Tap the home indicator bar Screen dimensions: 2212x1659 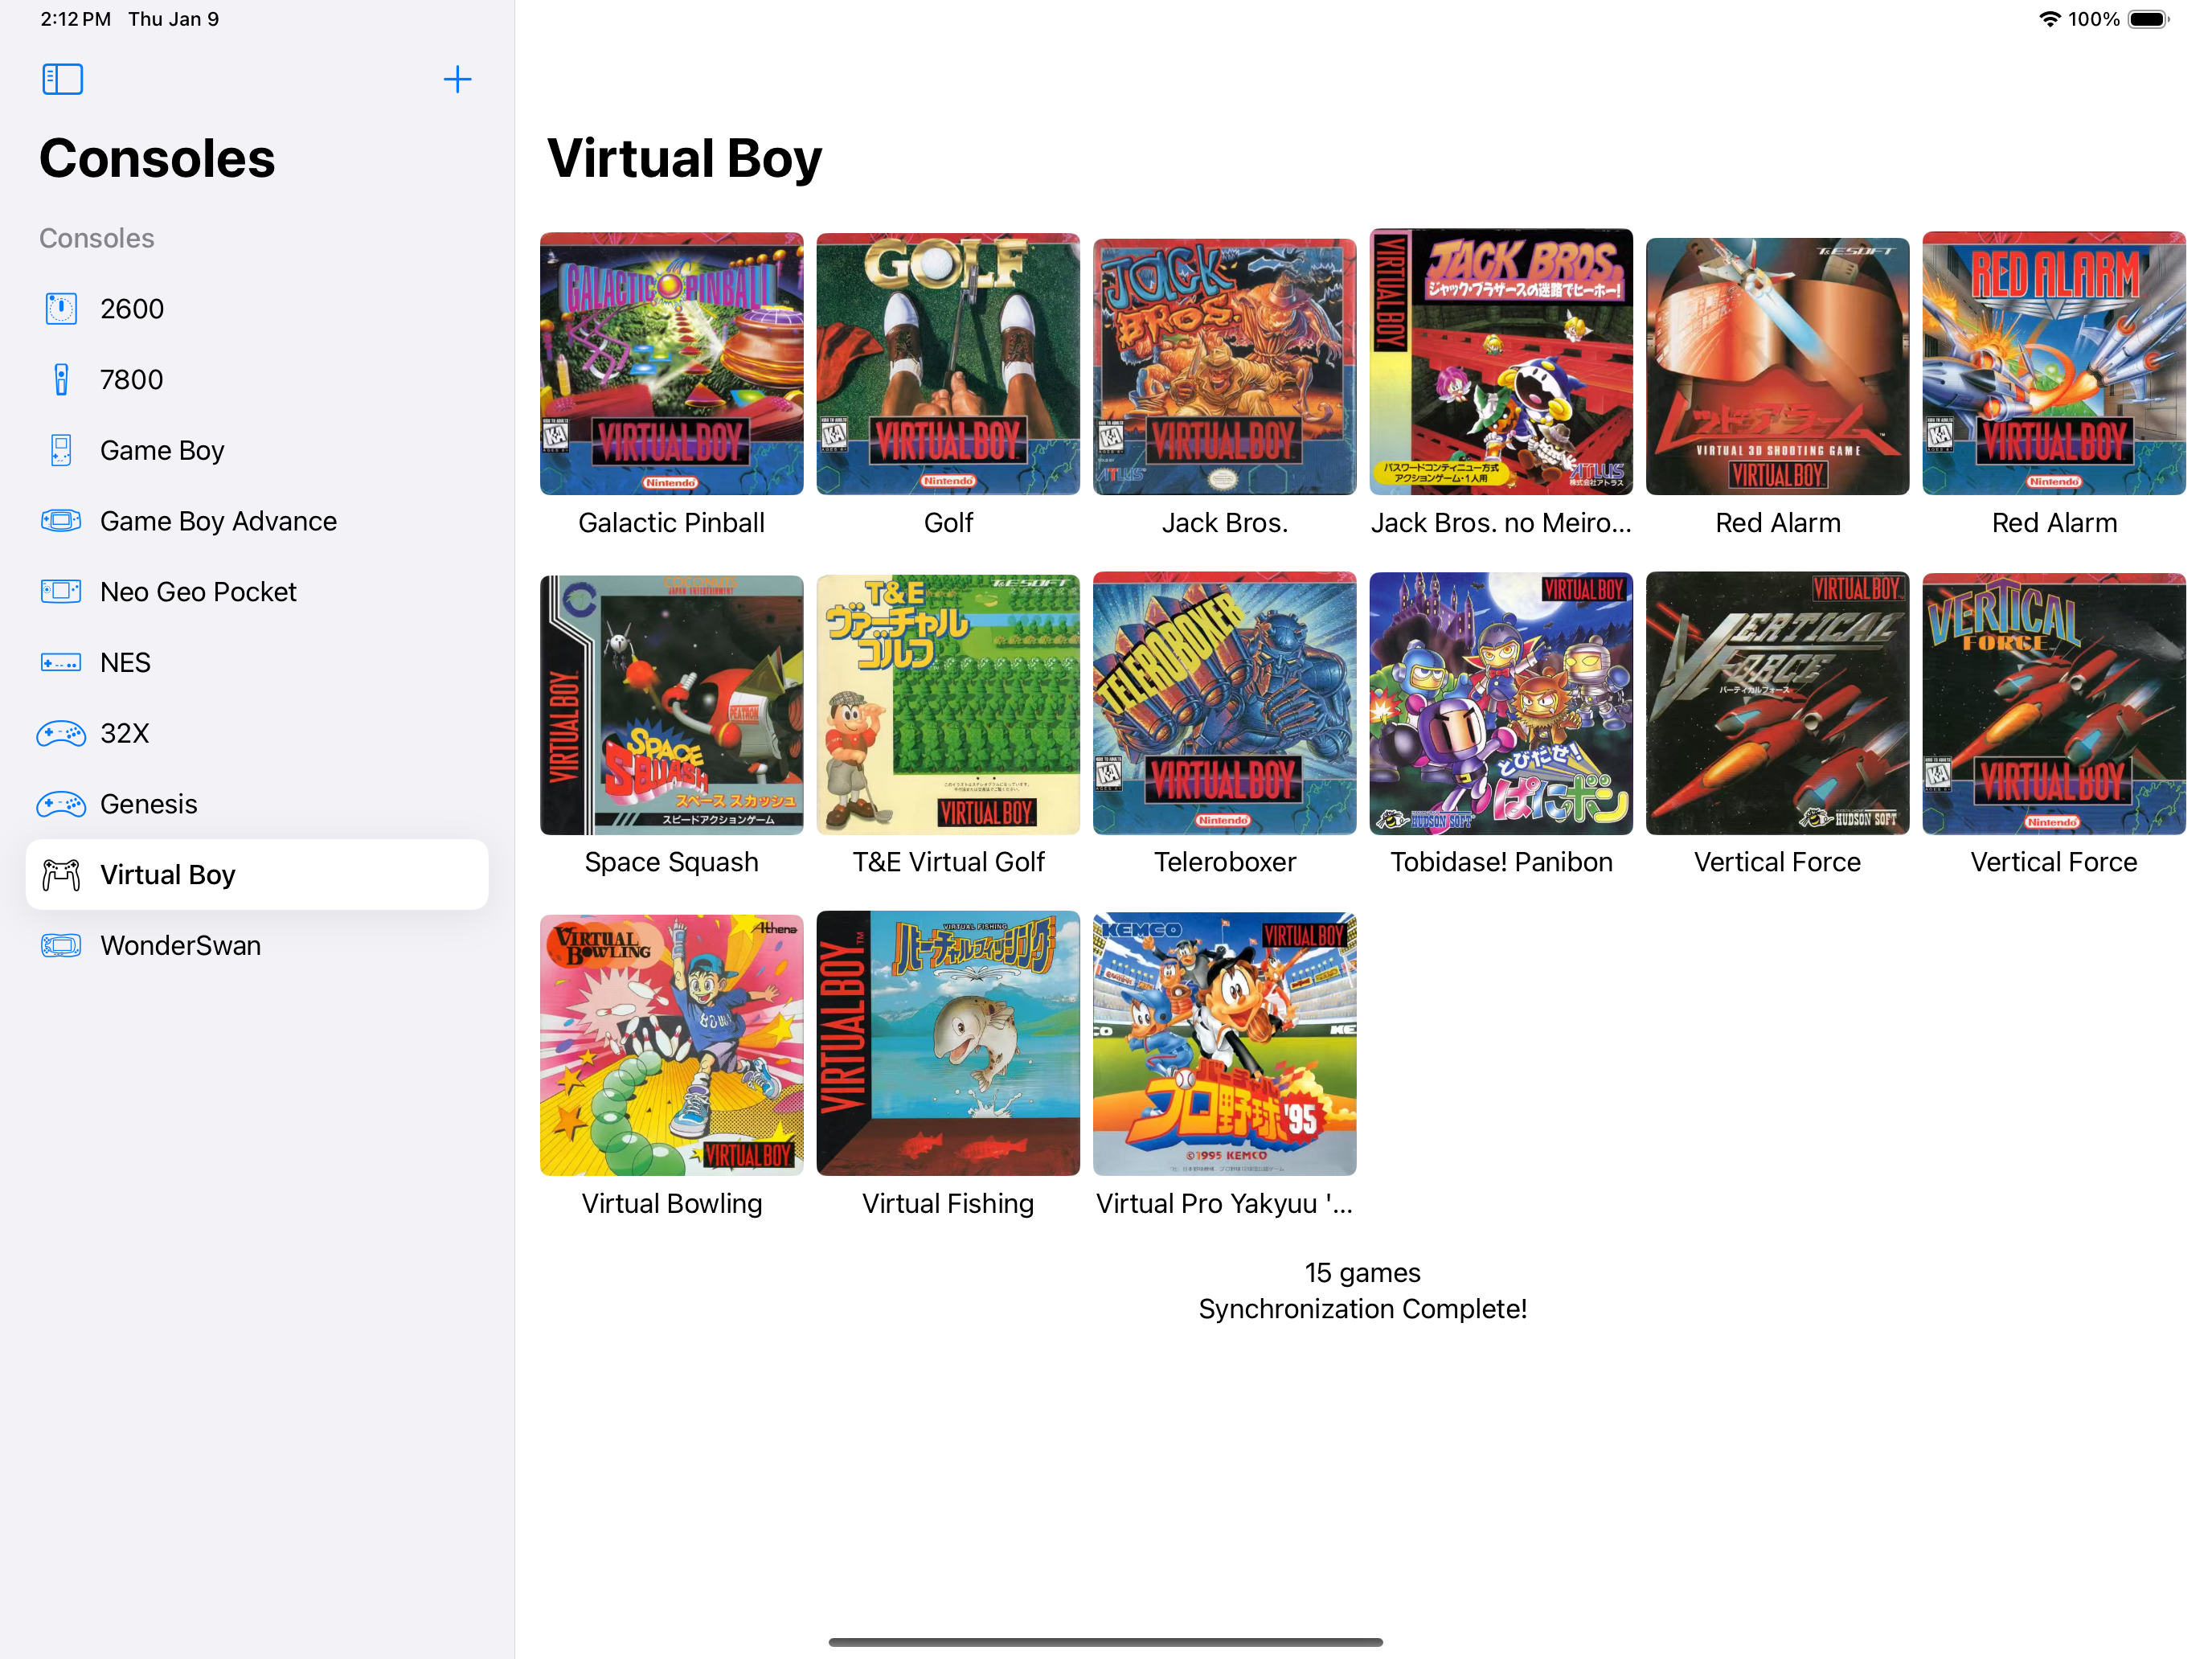(x=1106, y=1642)
